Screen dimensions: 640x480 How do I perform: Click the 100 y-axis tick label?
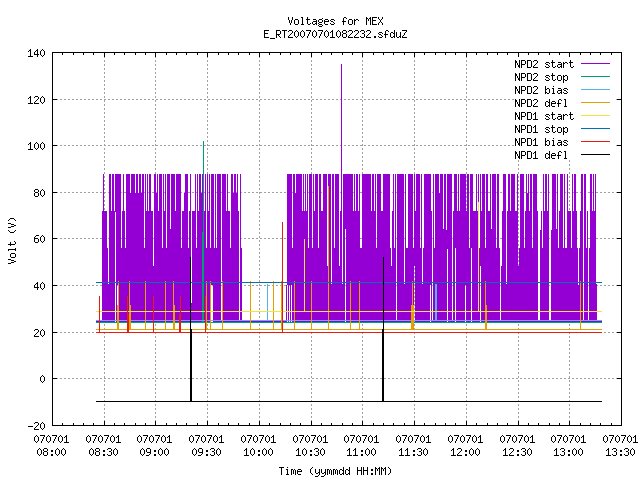[36, 146]
